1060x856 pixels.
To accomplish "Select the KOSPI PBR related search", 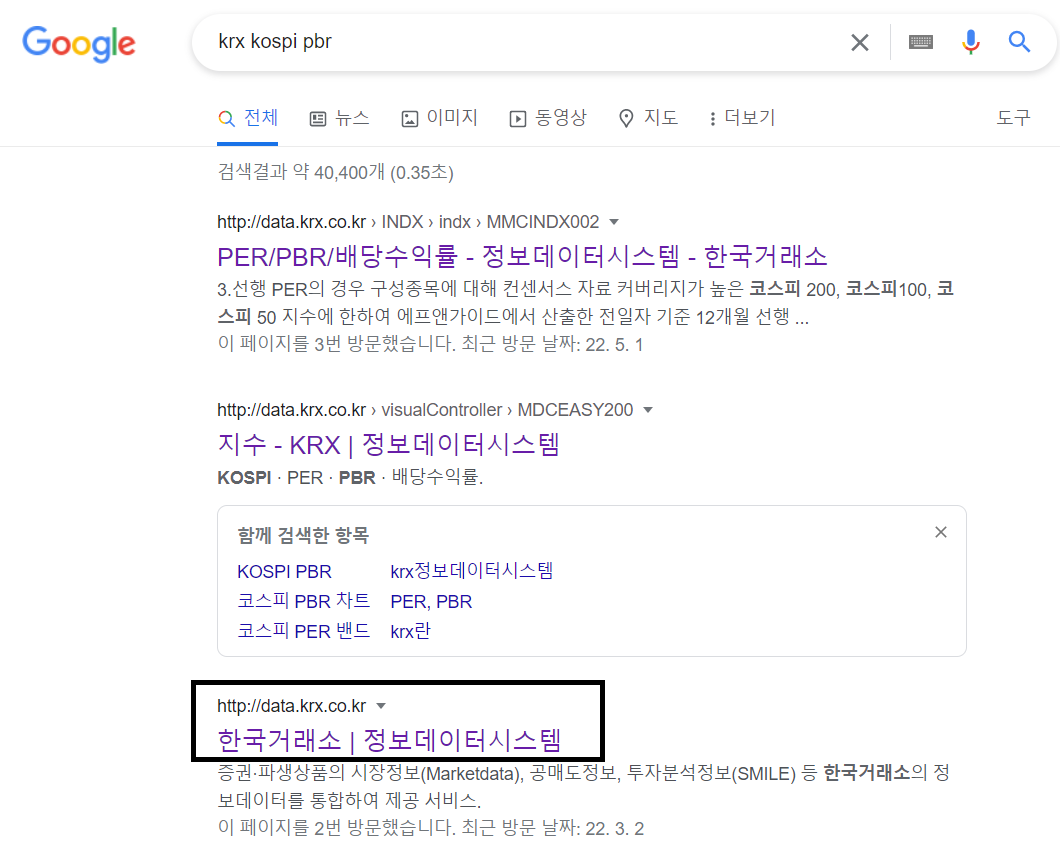I will pos(284,571).
